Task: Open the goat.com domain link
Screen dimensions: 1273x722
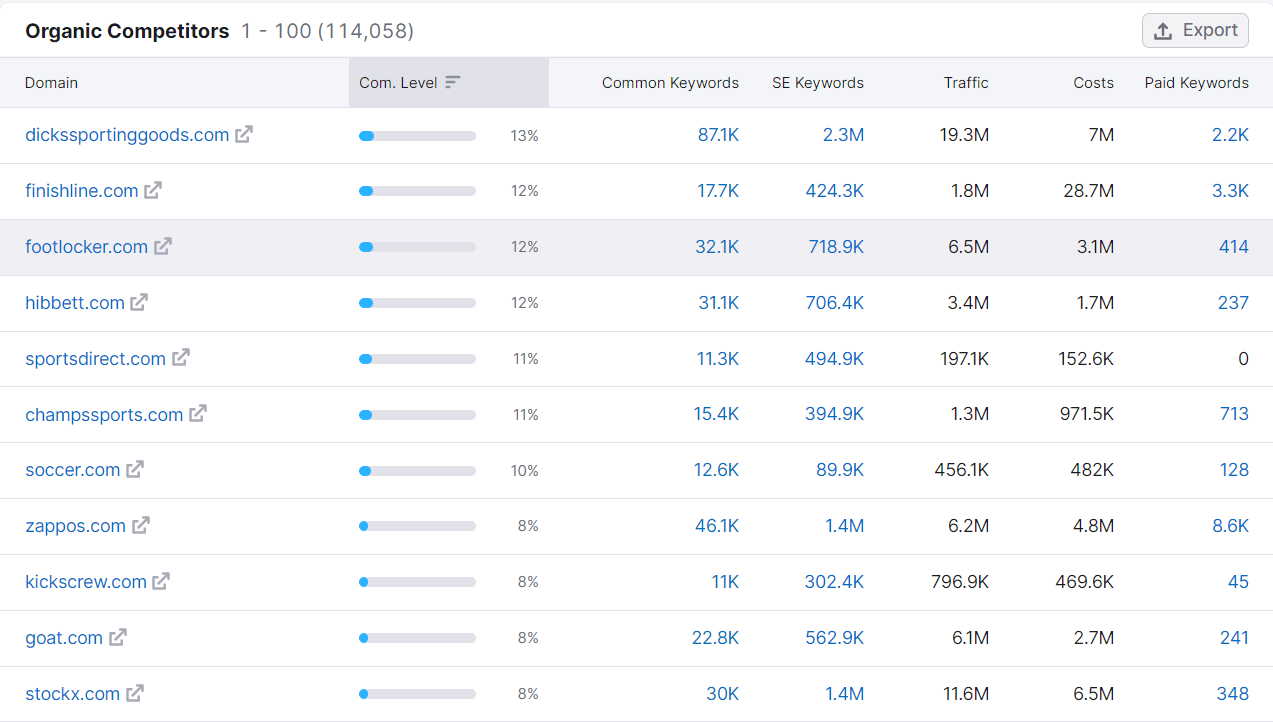Action: point(64,637)
